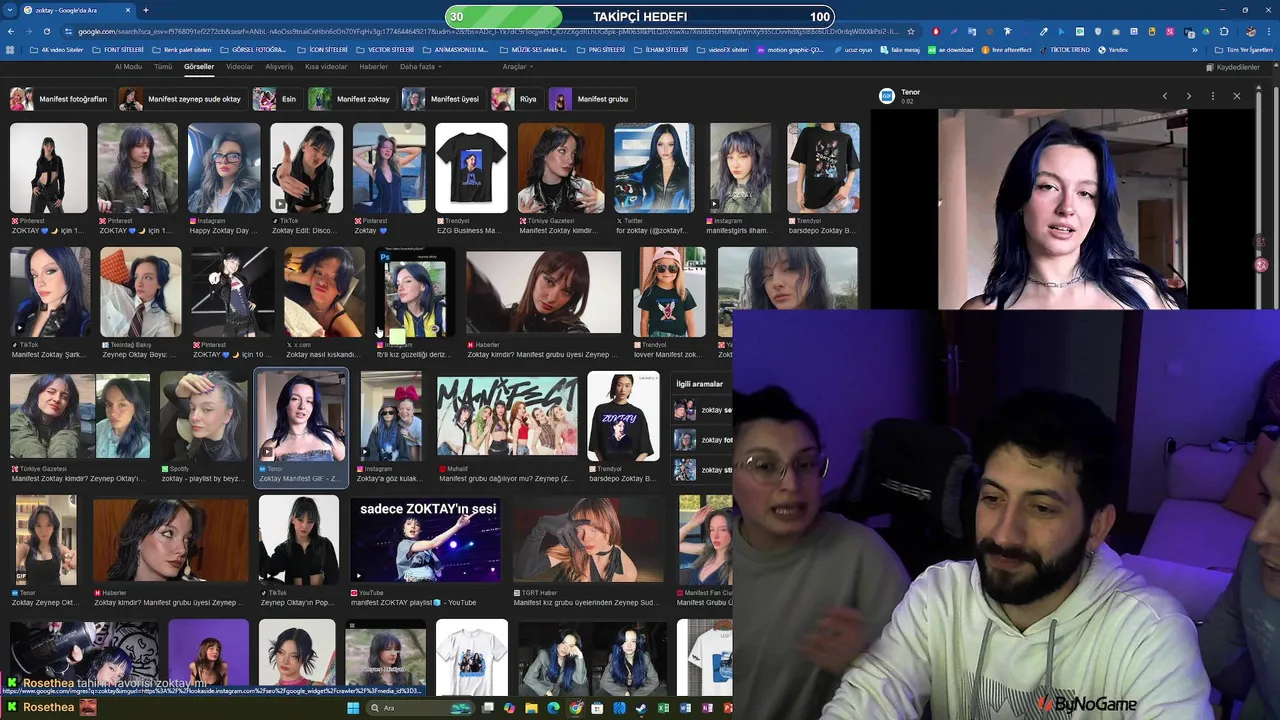Open Word from the taskbar

point(685,708)
